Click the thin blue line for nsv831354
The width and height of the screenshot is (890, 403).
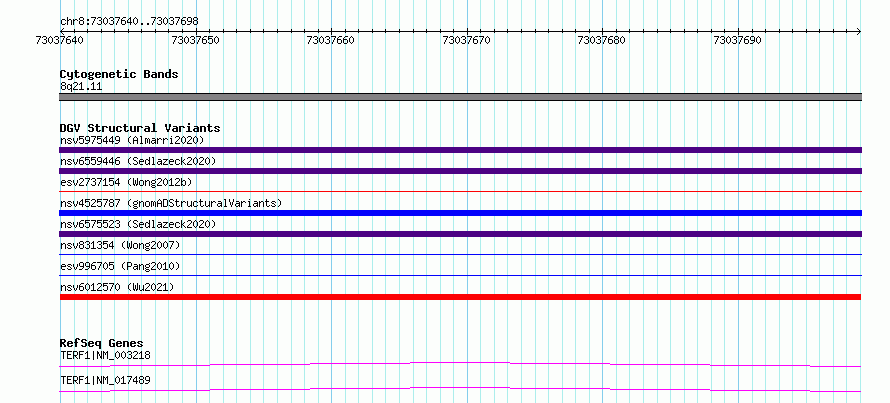pos(460,255)
